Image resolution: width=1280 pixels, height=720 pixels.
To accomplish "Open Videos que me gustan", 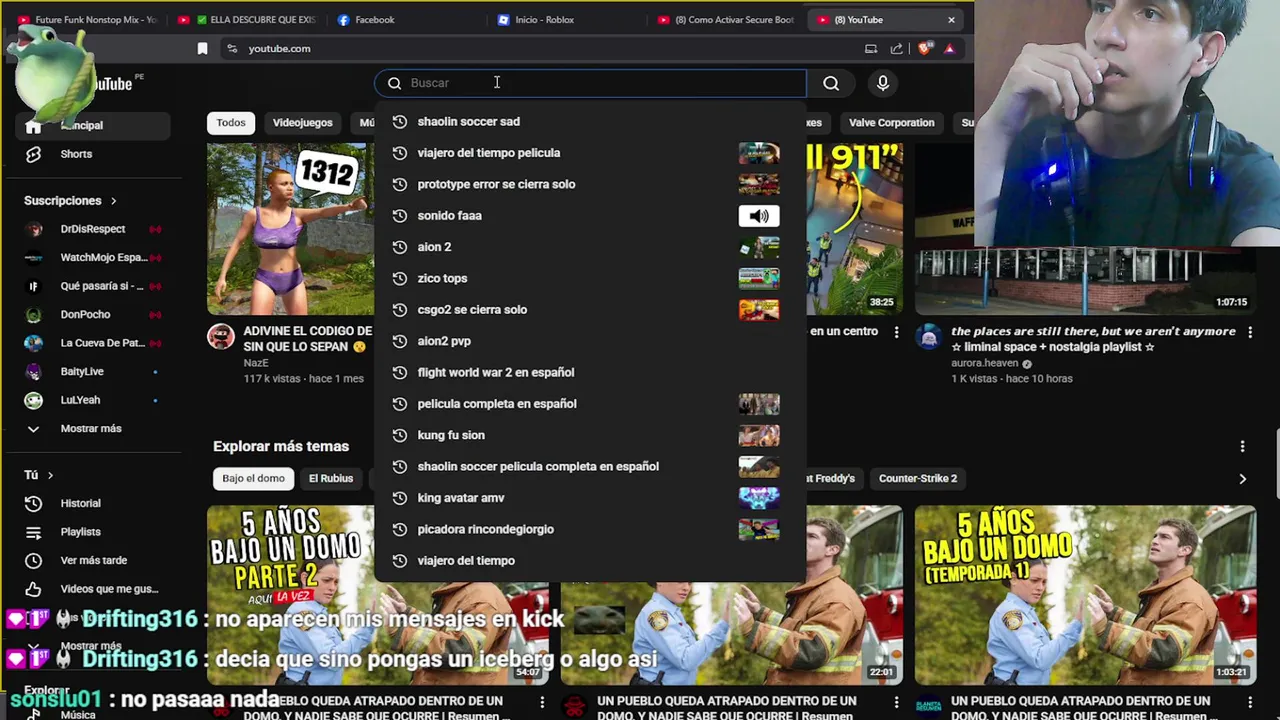I will [x=90, y=589].
